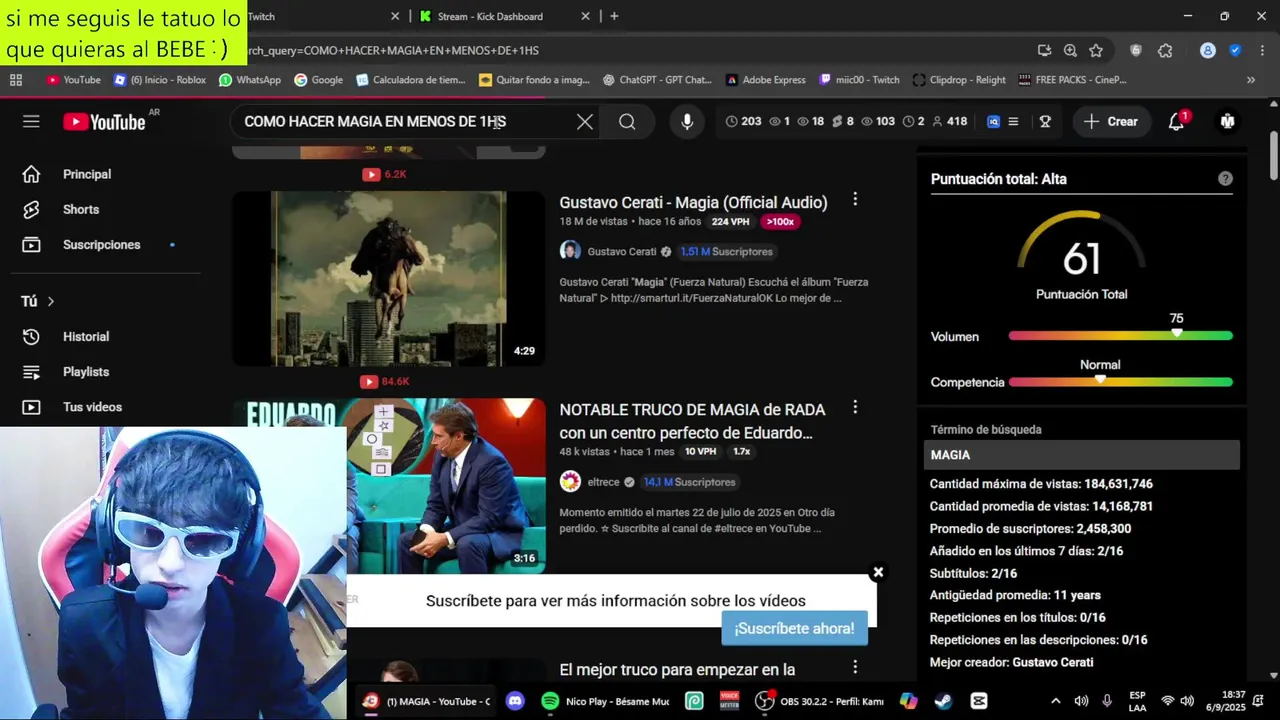Viewport: 1280px width, 720px height.
Task: Open options menu for Gustavo Cerati video
Action: [855, 200]
